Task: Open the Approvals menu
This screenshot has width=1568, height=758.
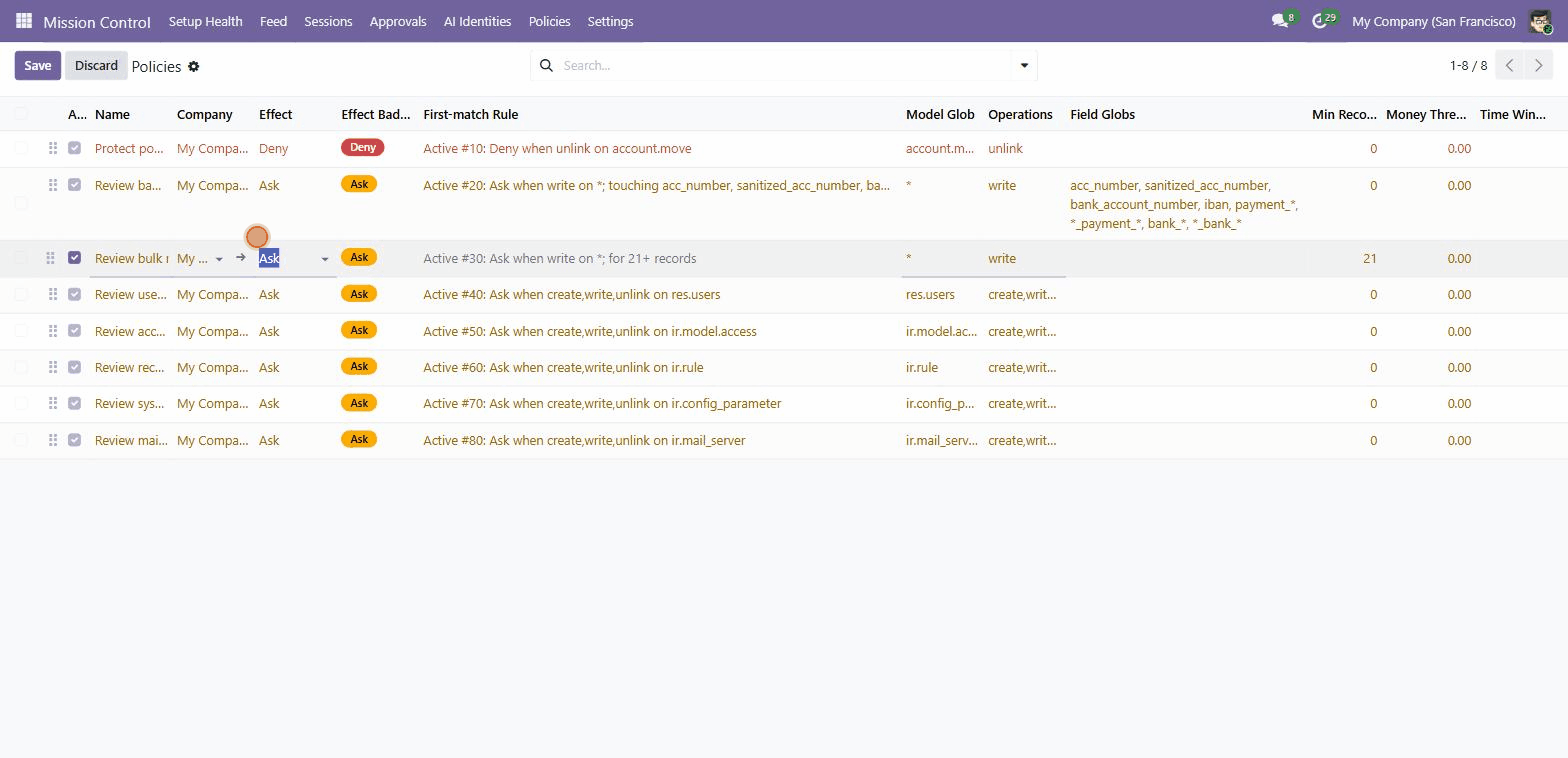Action: coord(398,21)
